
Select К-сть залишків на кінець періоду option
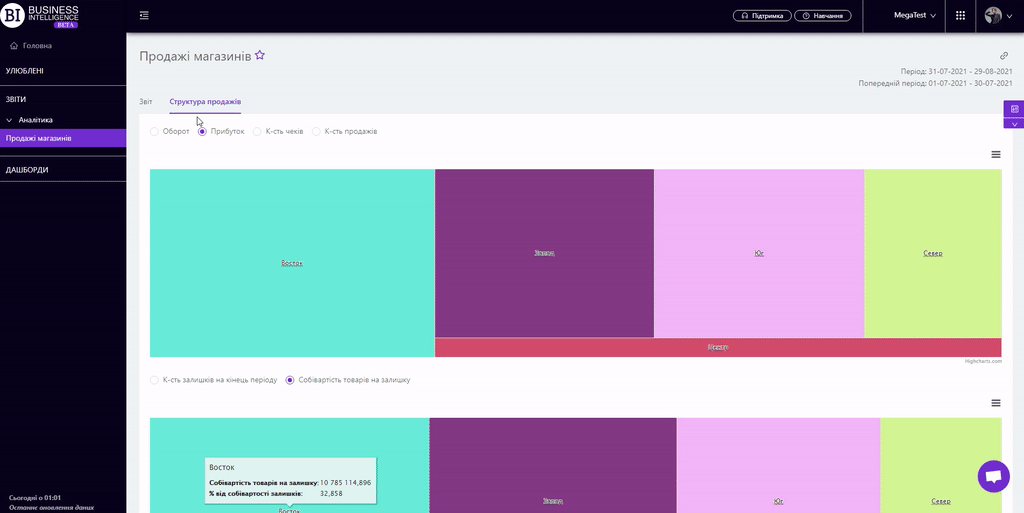[x=154, y=380]
